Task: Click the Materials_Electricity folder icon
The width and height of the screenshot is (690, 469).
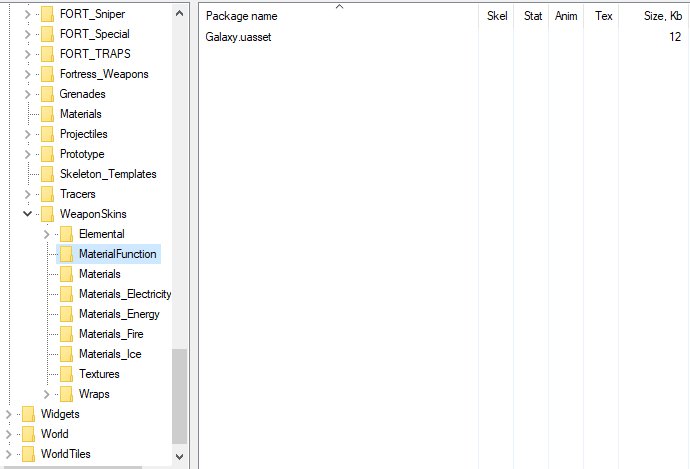Action: point(66,294)
